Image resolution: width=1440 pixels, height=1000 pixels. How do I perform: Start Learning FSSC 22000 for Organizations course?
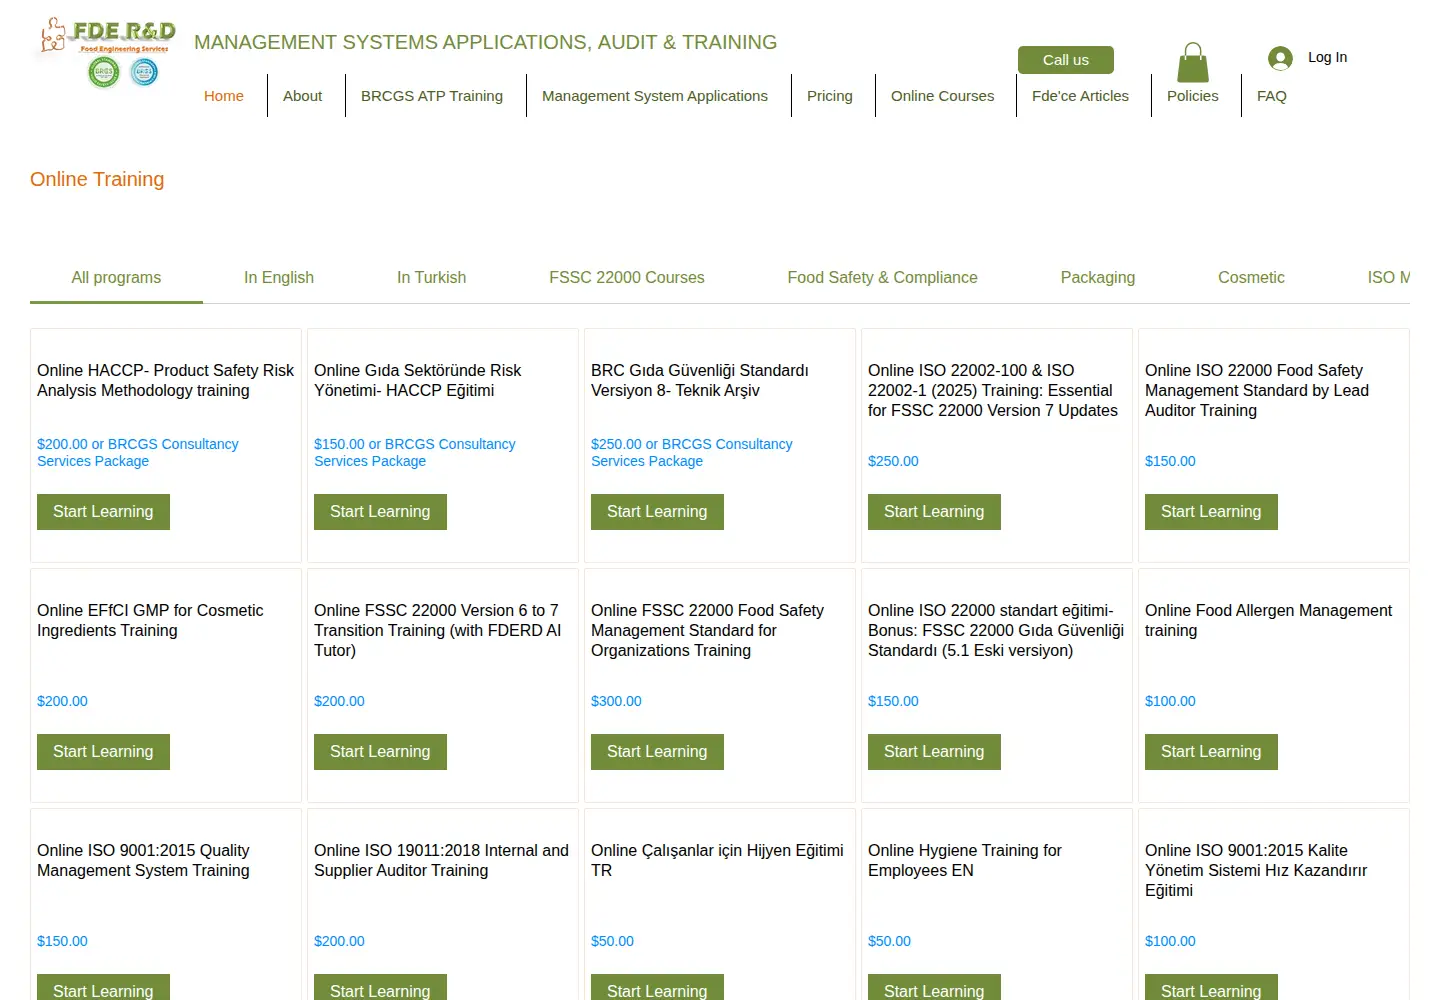click(657, 752)
